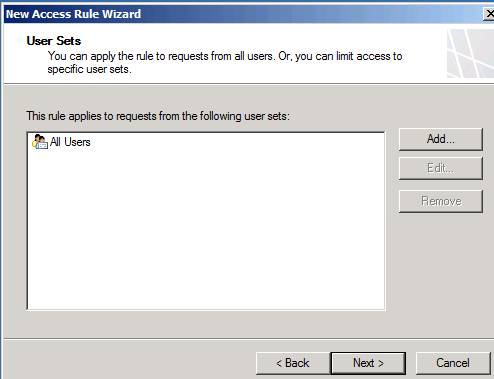This screenshot has height=379, width=494.
Task: Close the wizard with the X button
Action: (489, 14)
